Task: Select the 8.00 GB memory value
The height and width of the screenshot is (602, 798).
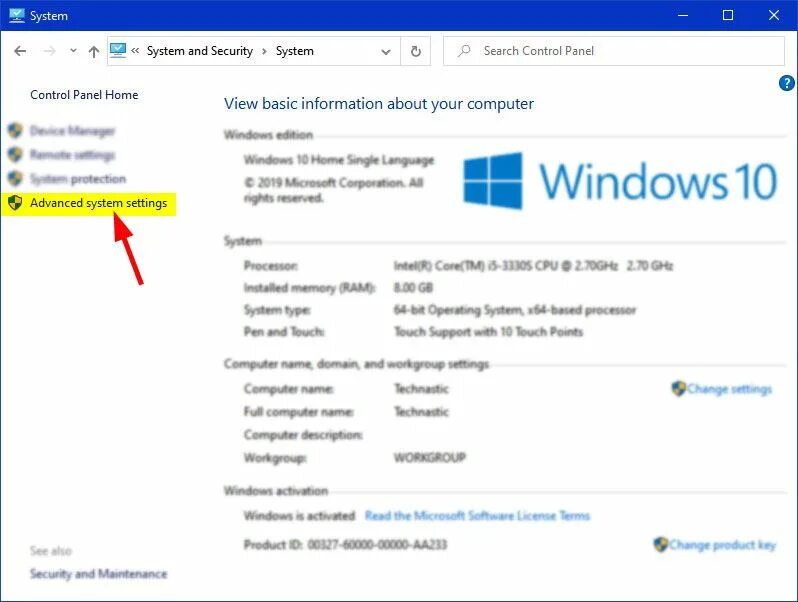Action: tap(413, 288)
